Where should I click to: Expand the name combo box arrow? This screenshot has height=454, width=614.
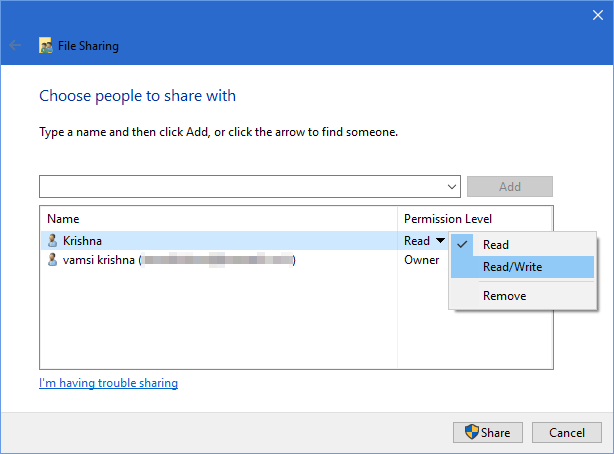coord(452,186)
